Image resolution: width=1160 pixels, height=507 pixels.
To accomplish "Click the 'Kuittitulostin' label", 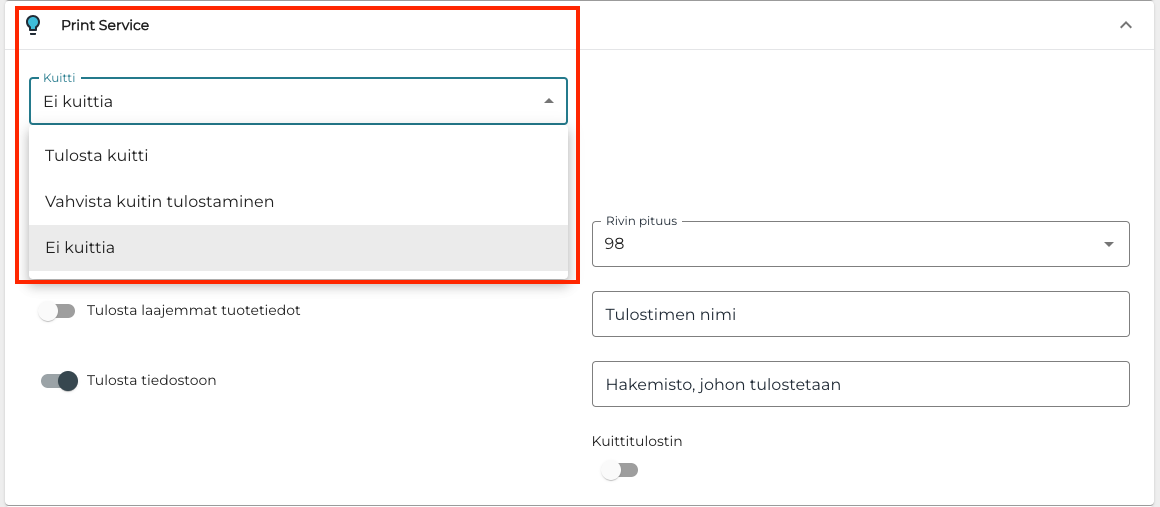I will [x=637, y=440].
